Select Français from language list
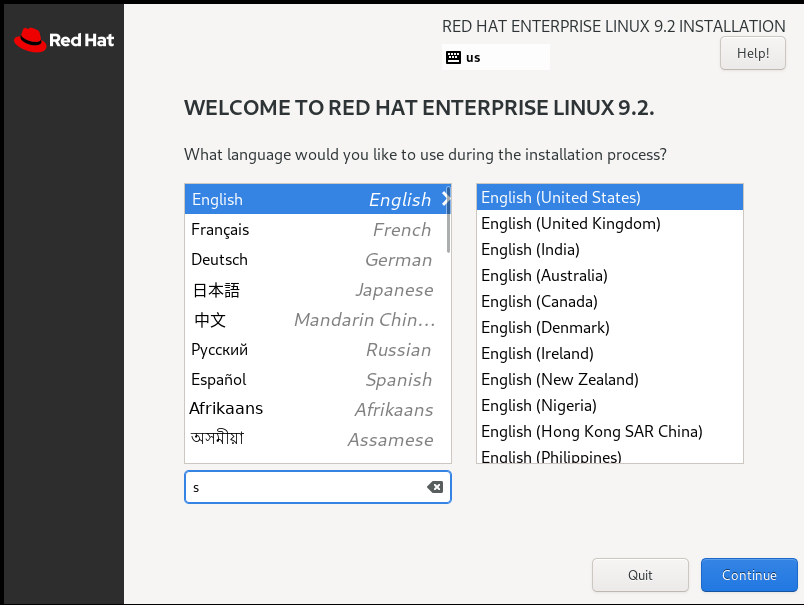Viewport: 804px width, 605px height. pyautogui.click(x=310, y=230)
